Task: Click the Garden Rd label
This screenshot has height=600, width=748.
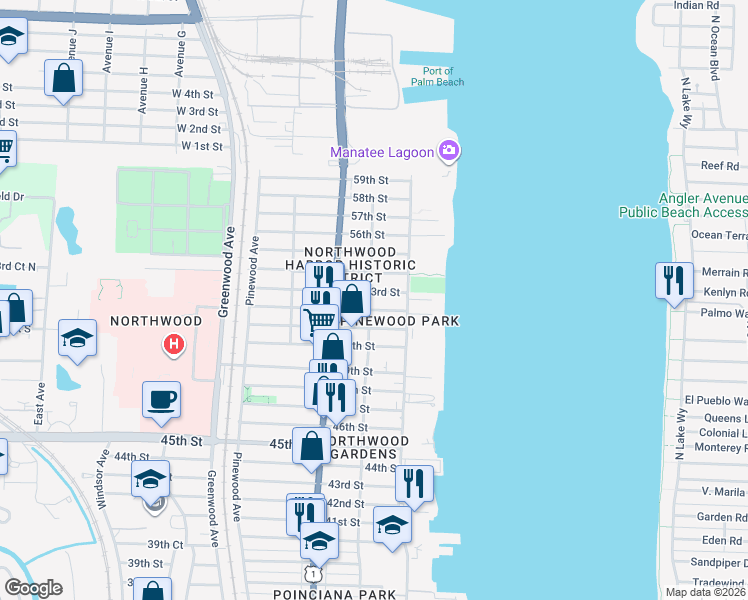Action: (721, 517)
